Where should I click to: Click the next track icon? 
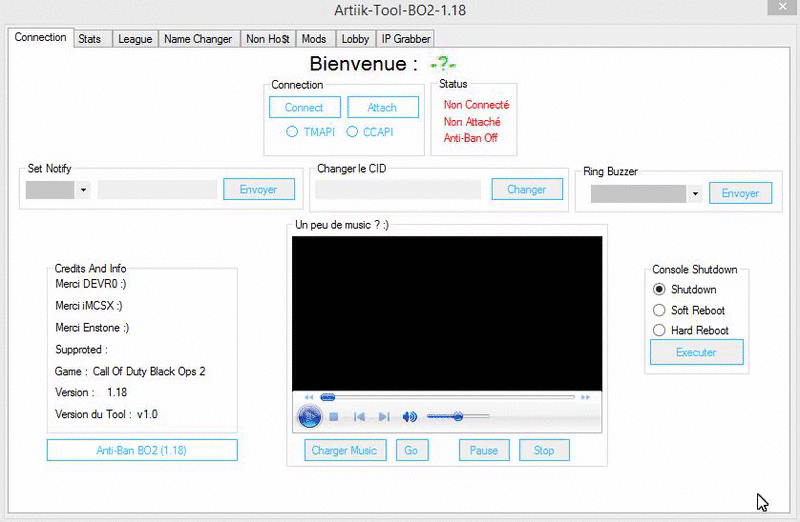(384, 417)
